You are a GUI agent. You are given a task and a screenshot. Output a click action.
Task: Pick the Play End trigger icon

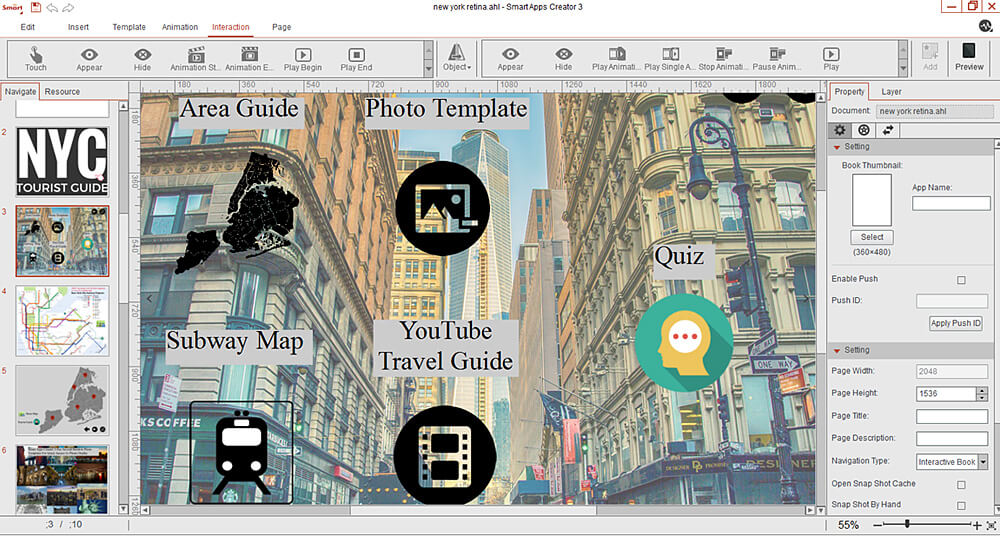357,55
